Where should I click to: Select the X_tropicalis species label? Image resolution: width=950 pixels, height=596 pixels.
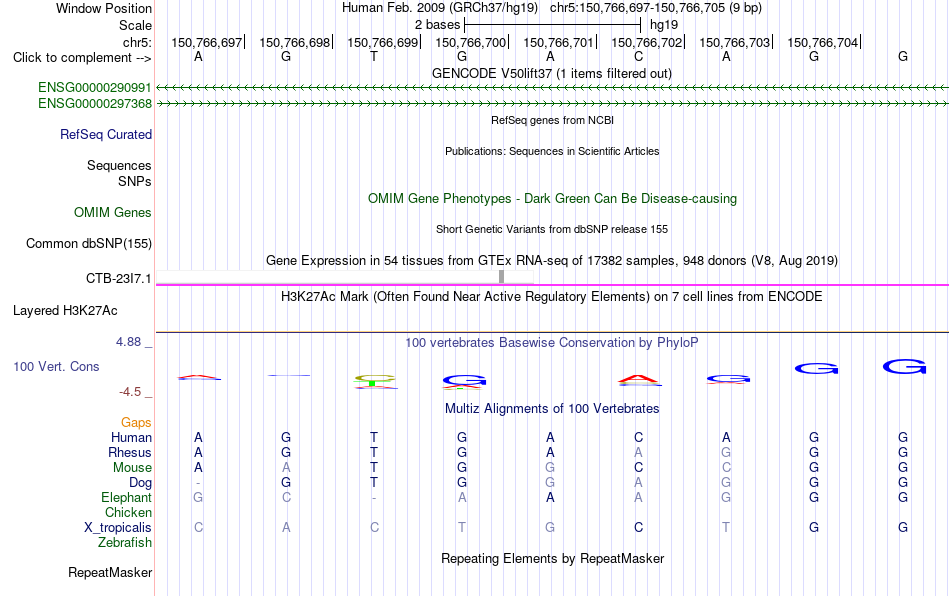tap(118, 528)
